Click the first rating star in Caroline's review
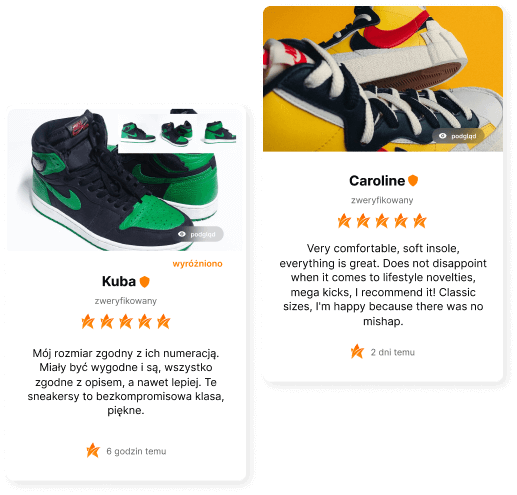This screenshot has height=495, width=517. 344,221
